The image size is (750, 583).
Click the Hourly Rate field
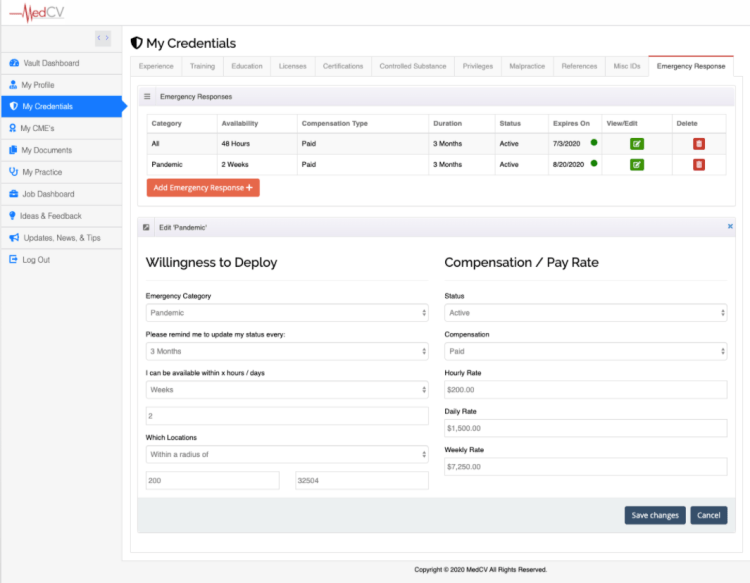pos(585,390)
